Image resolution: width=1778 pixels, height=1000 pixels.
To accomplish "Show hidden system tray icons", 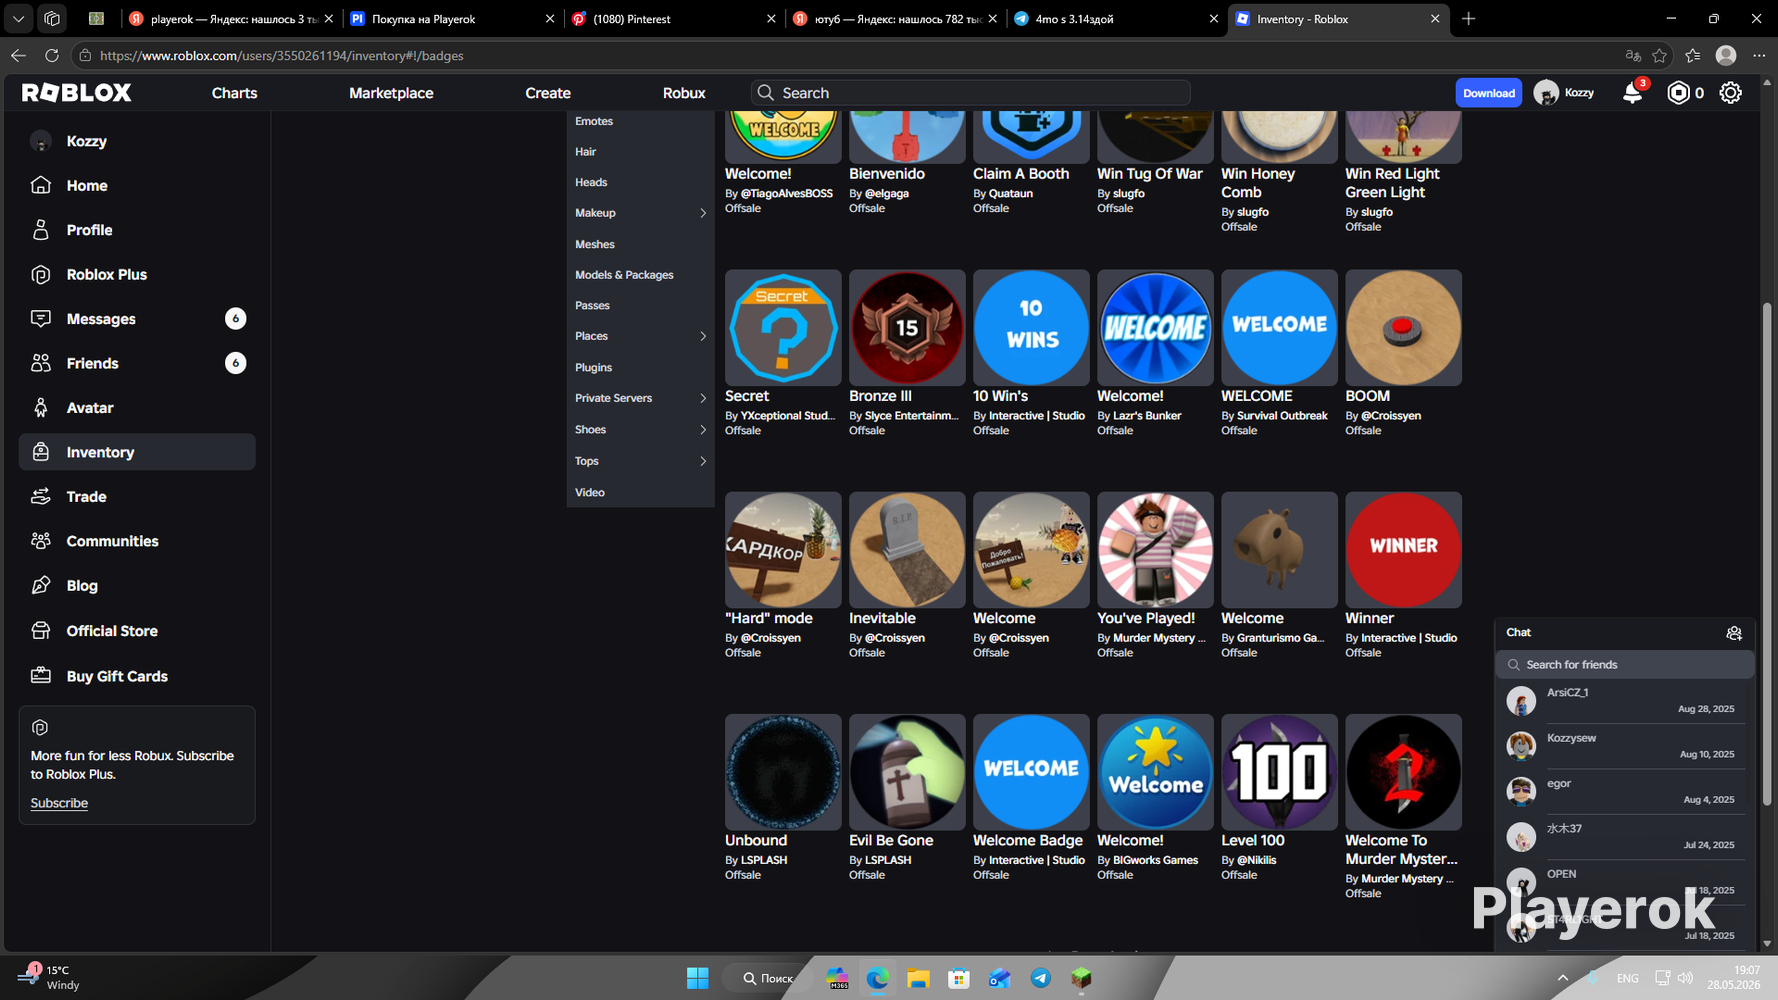I will 1562,978.
